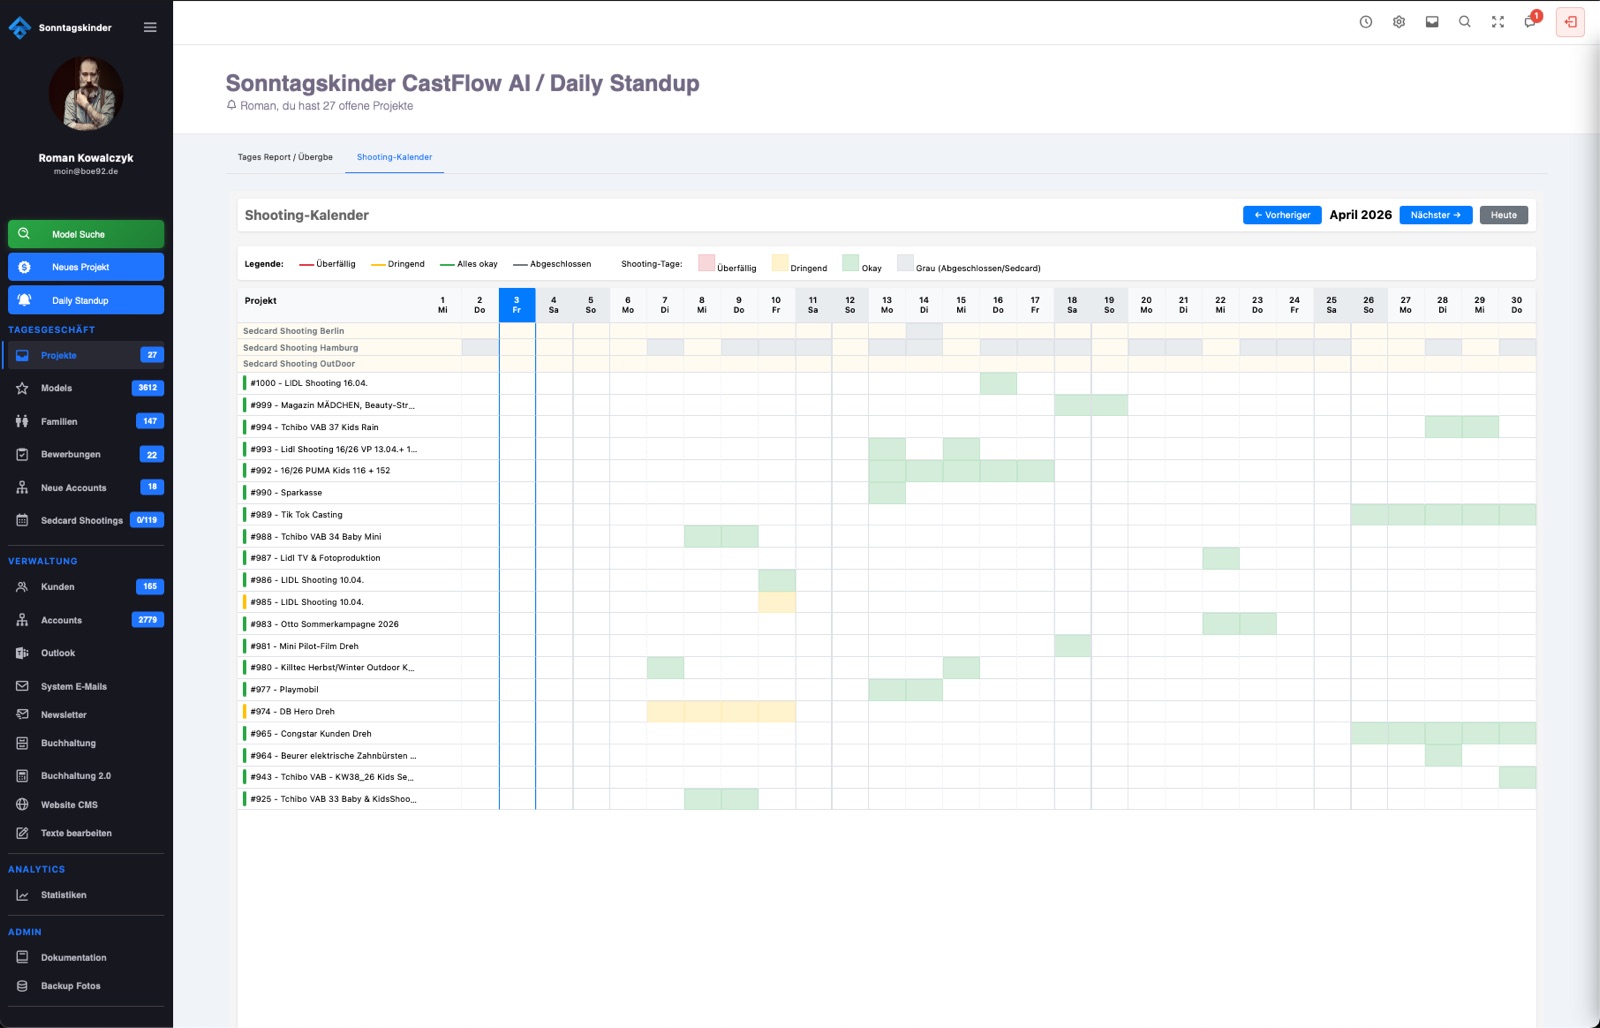Click yellow cell for #985 on day 10

(777, 602)
